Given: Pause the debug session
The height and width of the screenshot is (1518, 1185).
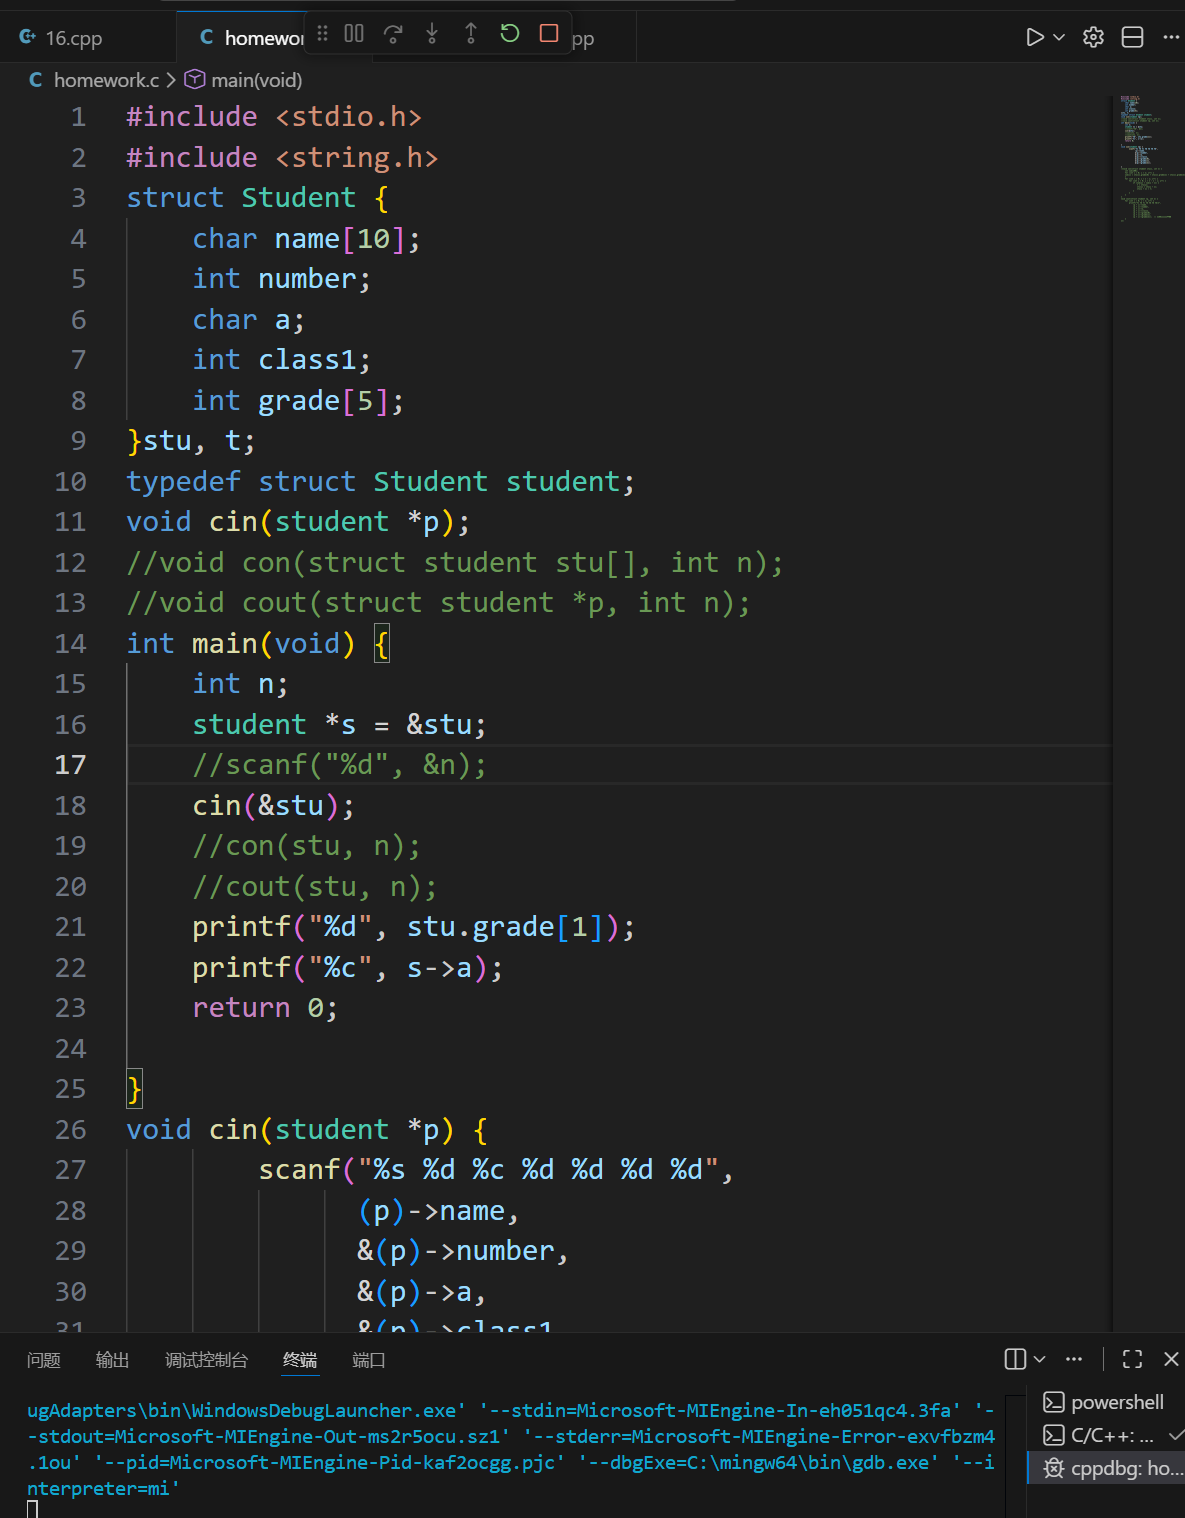Looking at the screenshot, I should [354, 34].
